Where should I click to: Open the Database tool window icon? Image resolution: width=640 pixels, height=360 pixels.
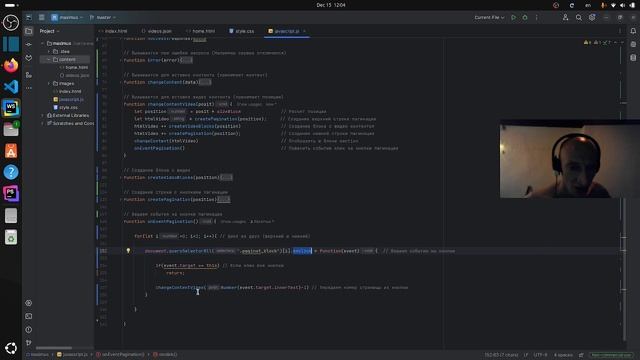coord(633,58)
